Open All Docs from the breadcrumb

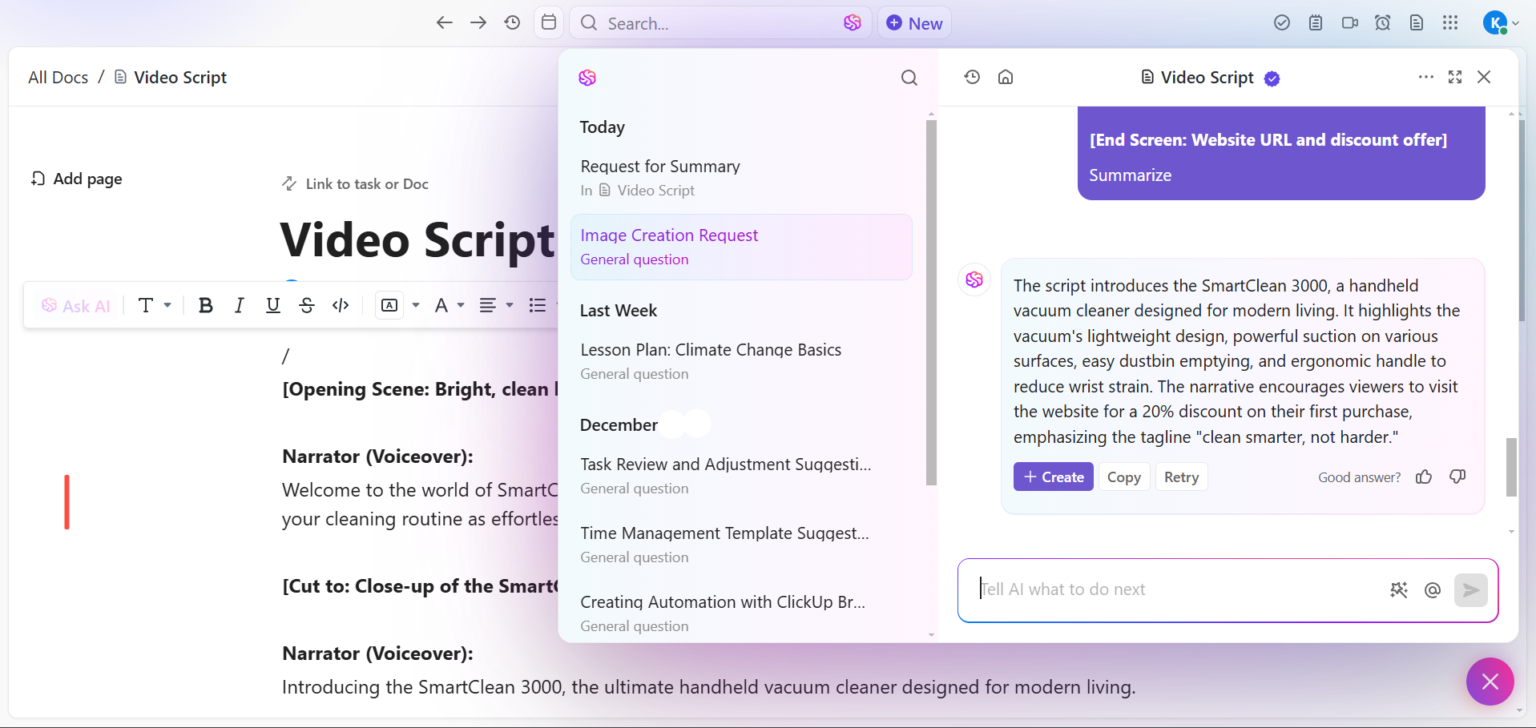tap(57, 76)
